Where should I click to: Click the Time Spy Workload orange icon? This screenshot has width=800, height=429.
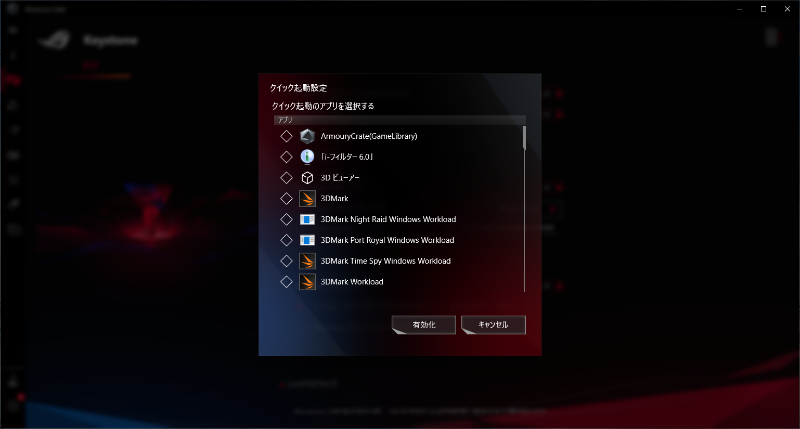click(307, 261)
